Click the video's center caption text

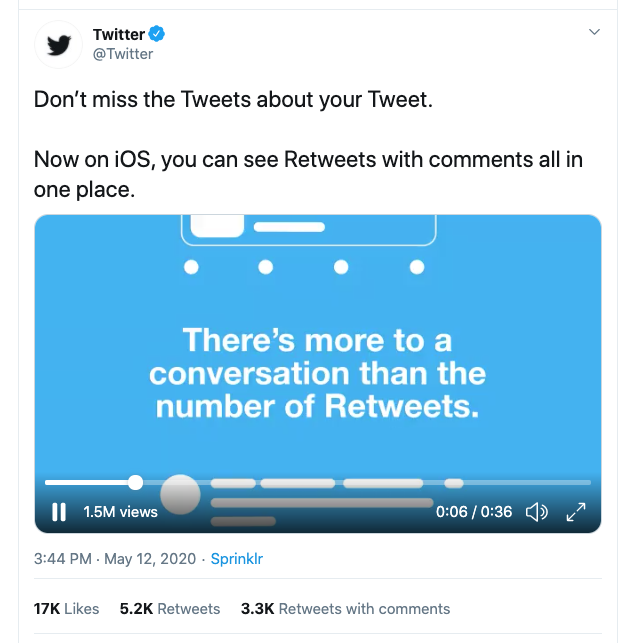[x=317, y=374]
